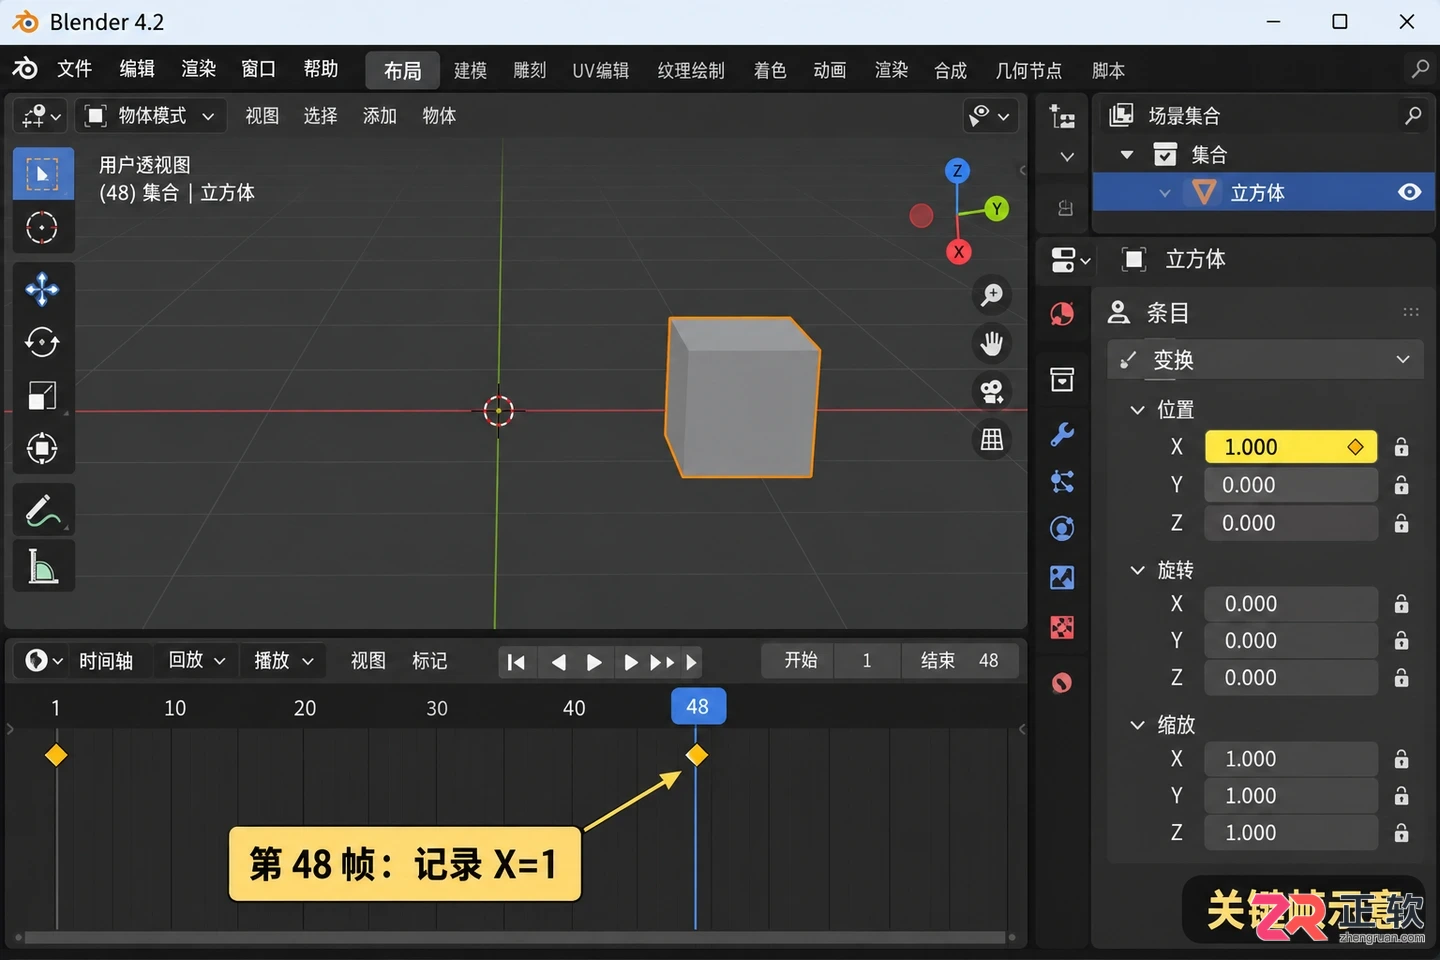
Task: Click the pan view hand icon
Action: click(992, 343)
